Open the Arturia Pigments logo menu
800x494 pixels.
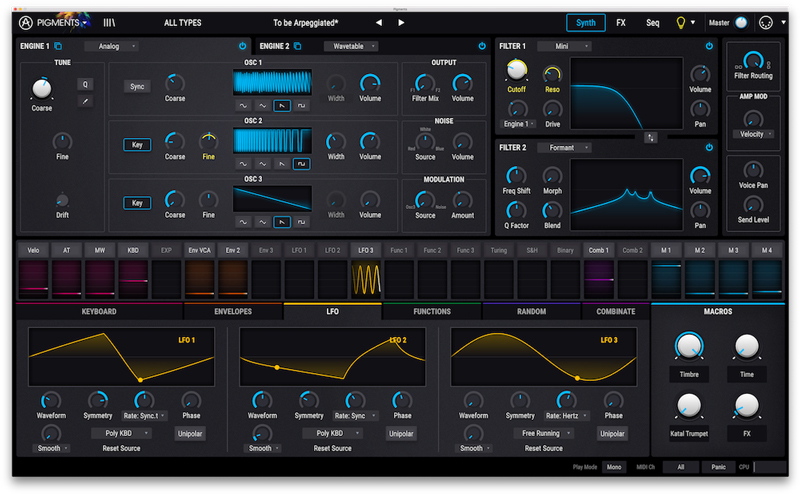tap(54, 22)
